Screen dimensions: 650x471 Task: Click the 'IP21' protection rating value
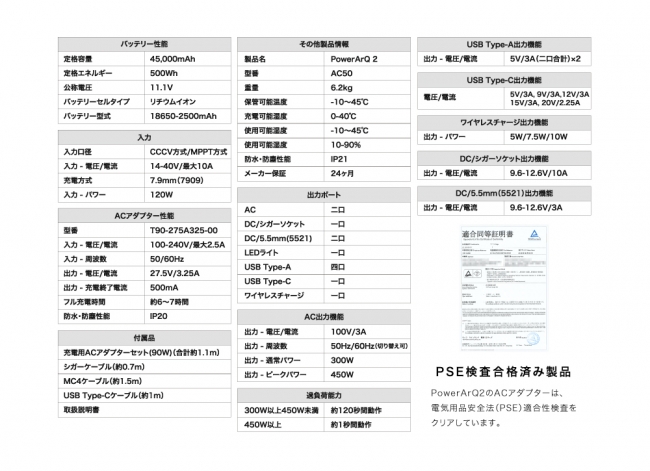coord(339,159)
